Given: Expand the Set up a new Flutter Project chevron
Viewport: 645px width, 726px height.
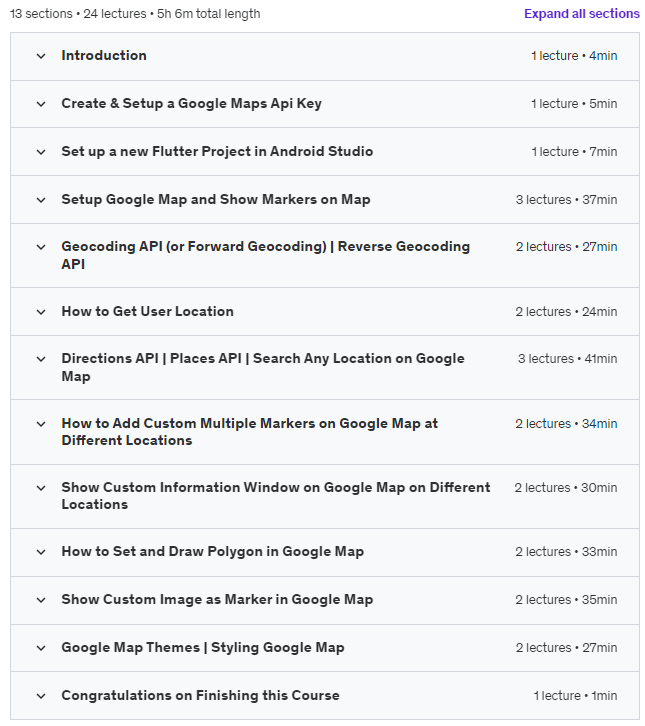Looking at the screenshot, I should click(x=41, y=152).
